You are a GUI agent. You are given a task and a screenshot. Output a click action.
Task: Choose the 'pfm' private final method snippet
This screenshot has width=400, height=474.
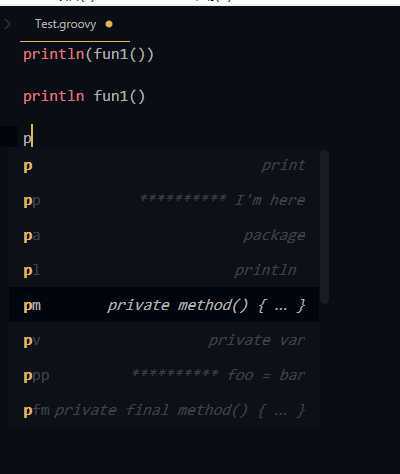tap(164, 411)
